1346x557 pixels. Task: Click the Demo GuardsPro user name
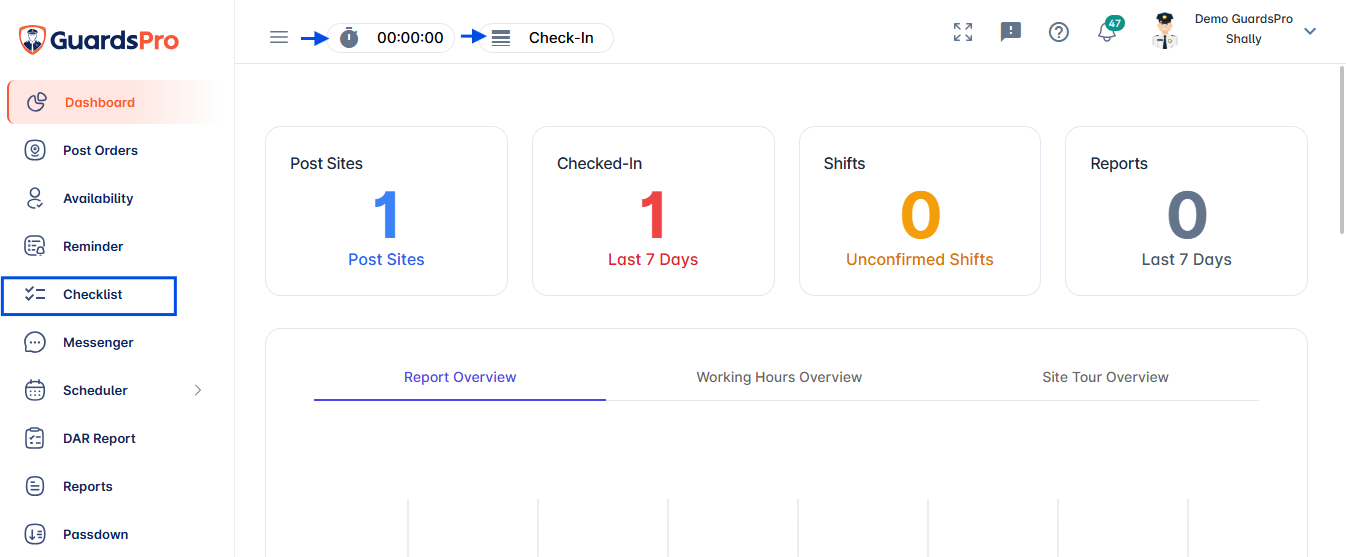pyautogui.click(x=1243, y=19)
